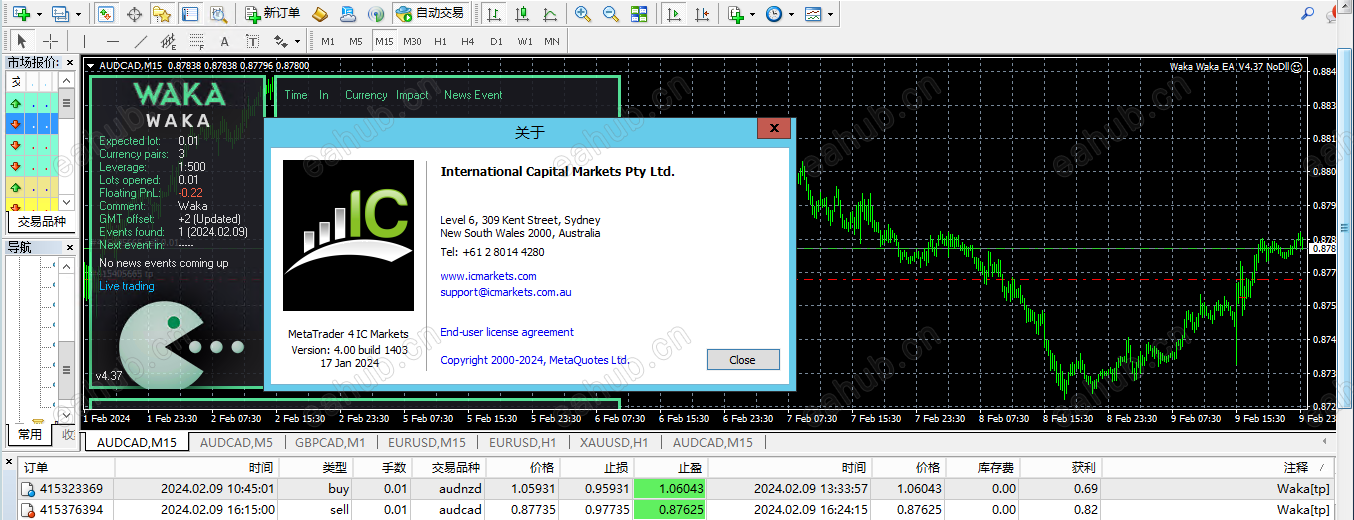Draw a horizontal line tool

click(x=113, y=41)
